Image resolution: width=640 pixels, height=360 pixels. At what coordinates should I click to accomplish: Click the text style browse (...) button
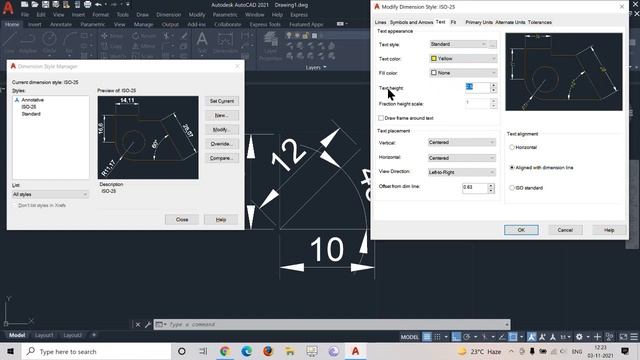click(x=493, y=44)
